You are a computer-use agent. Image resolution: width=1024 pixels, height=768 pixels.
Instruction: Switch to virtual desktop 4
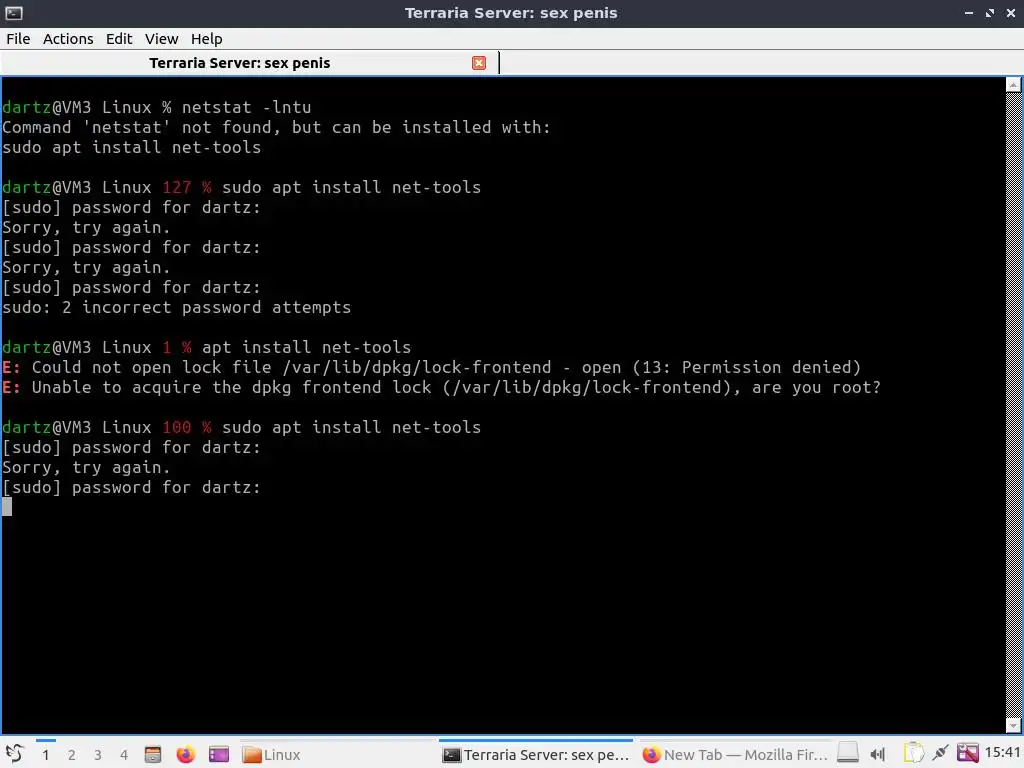124,755
